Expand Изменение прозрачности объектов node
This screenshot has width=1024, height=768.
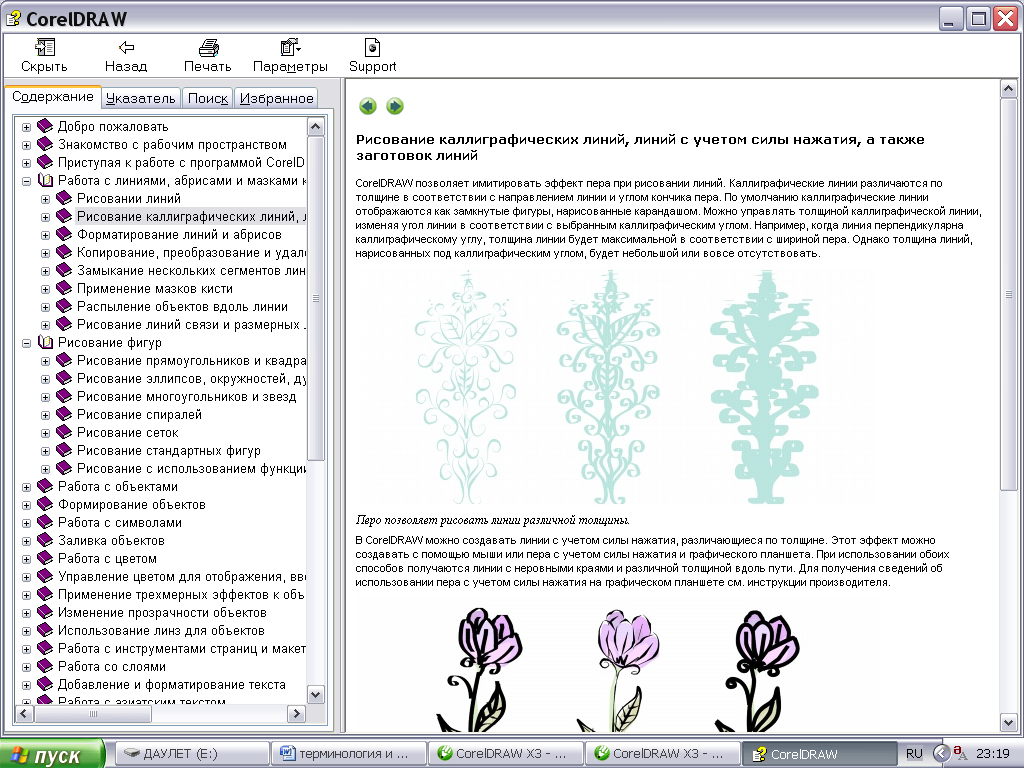tap(26, 613)
